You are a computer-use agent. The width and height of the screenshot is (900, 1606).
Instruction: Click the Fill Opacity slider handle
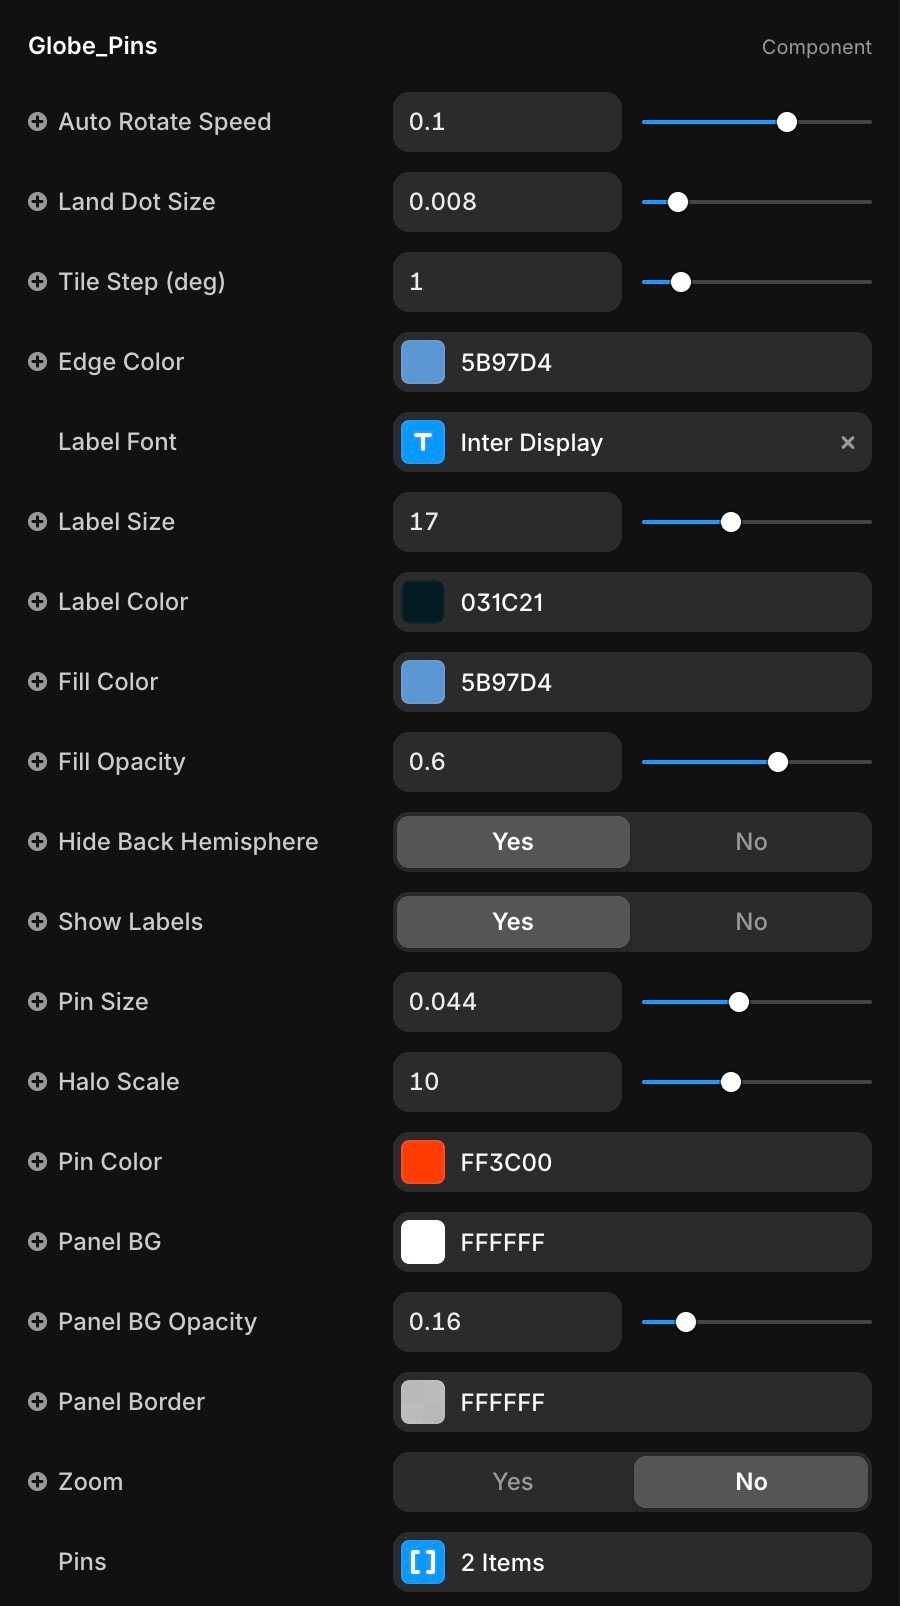778,762
